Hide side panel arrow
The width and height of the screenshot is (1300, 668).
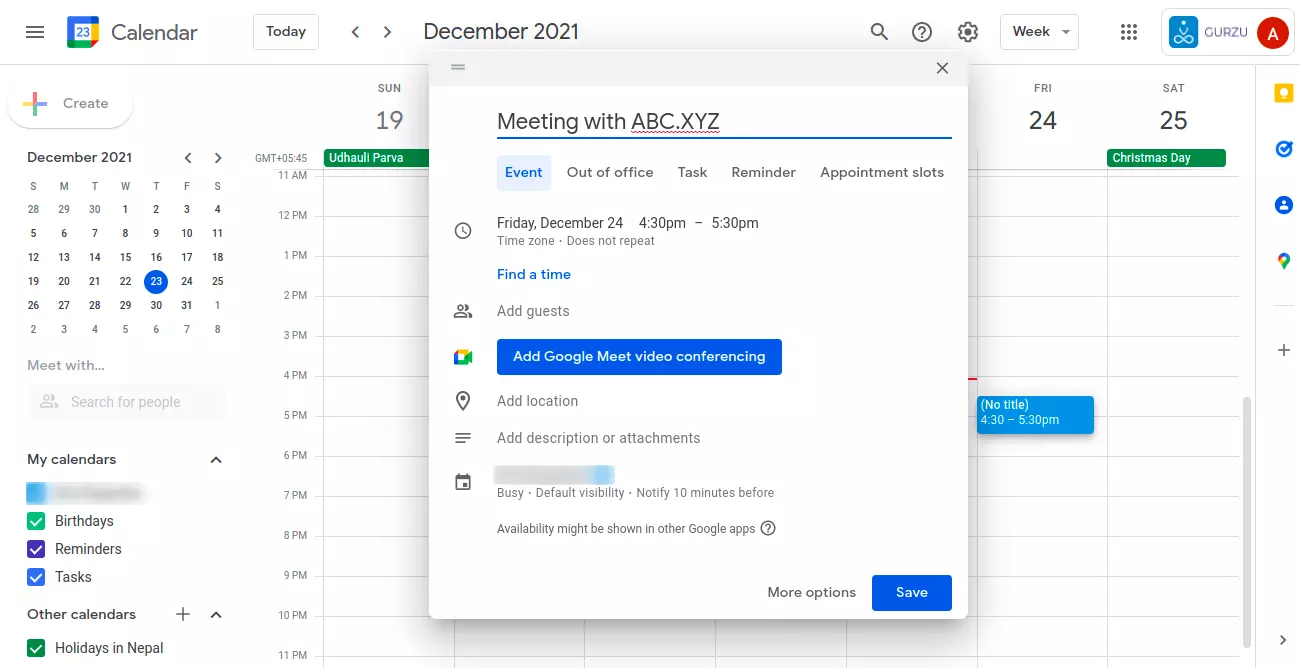click(x=1284, y=640)
